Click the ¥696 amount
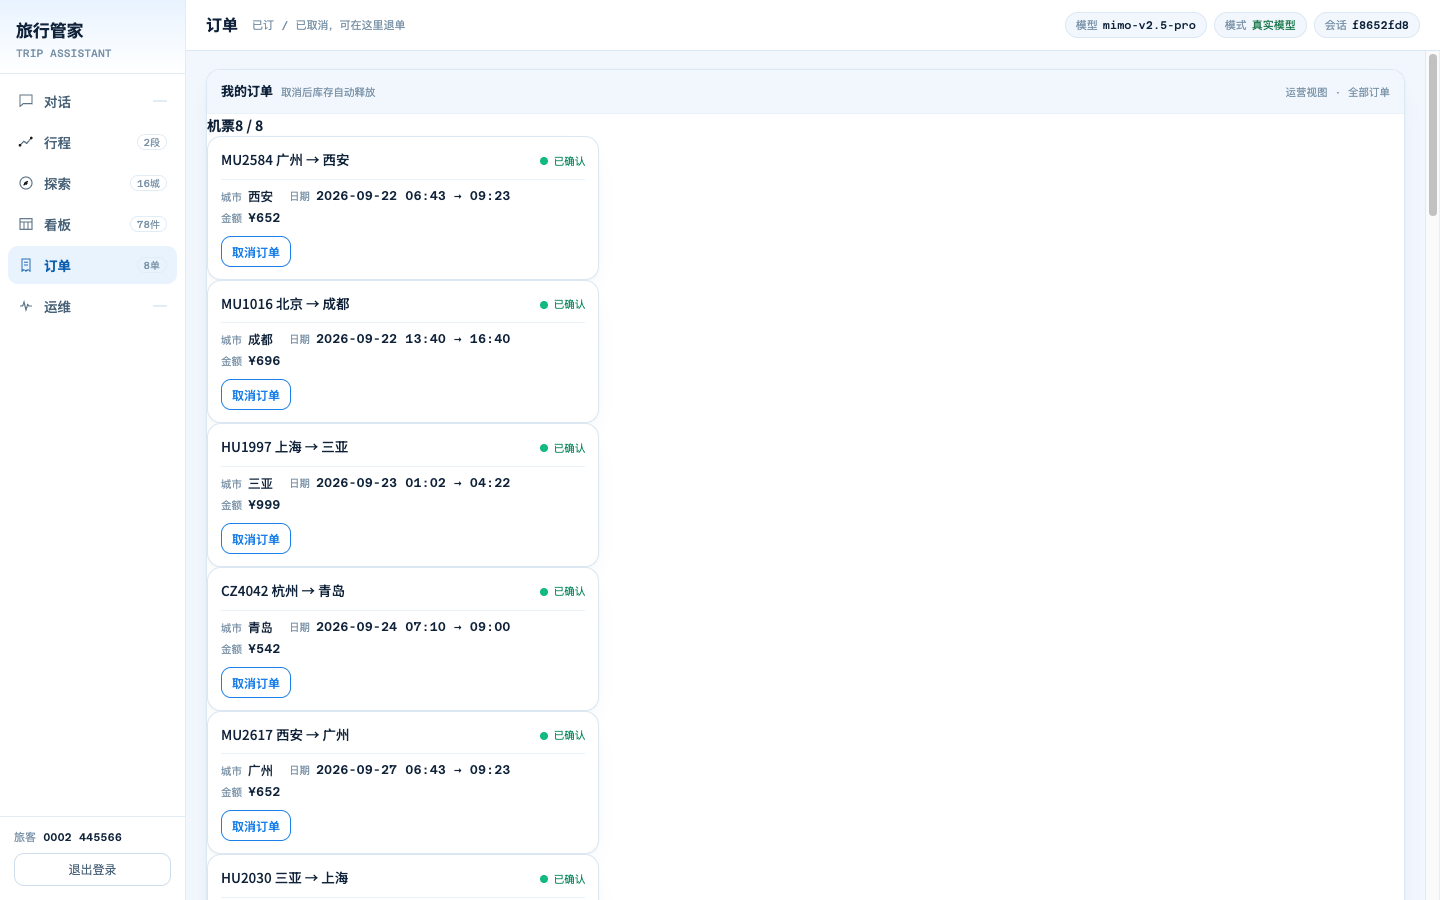This screenshot has width=1440, height=900. [264, 361]
